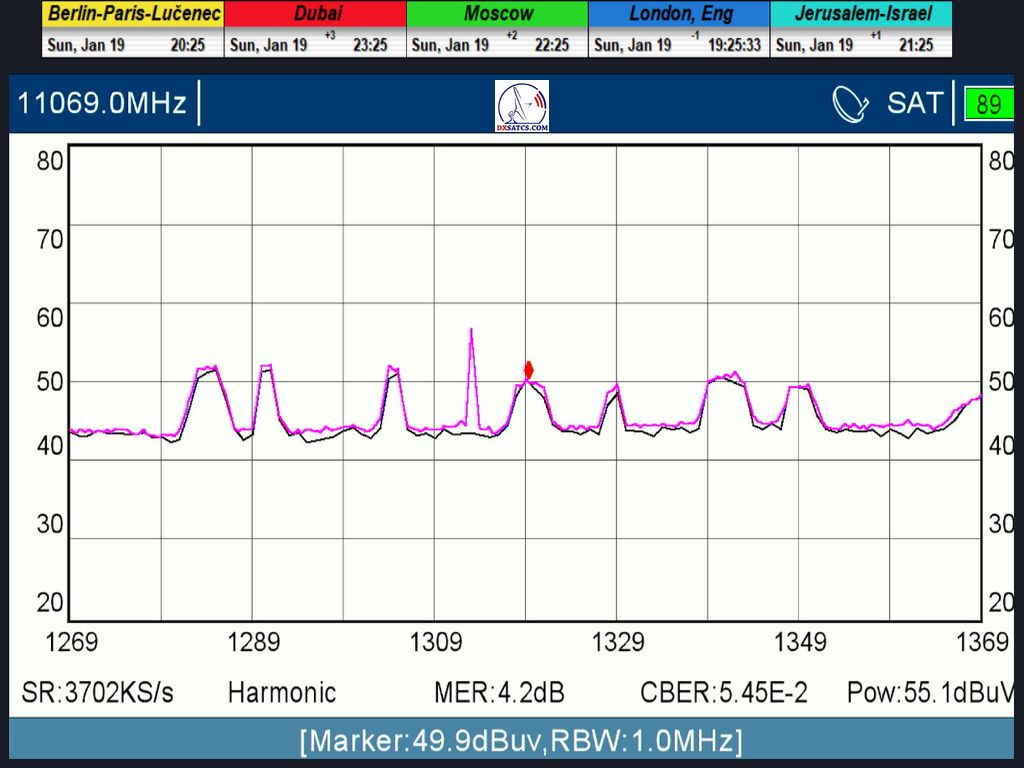
Task: Click the 1329 frequency axis label
Action: (x=617, y=642)
